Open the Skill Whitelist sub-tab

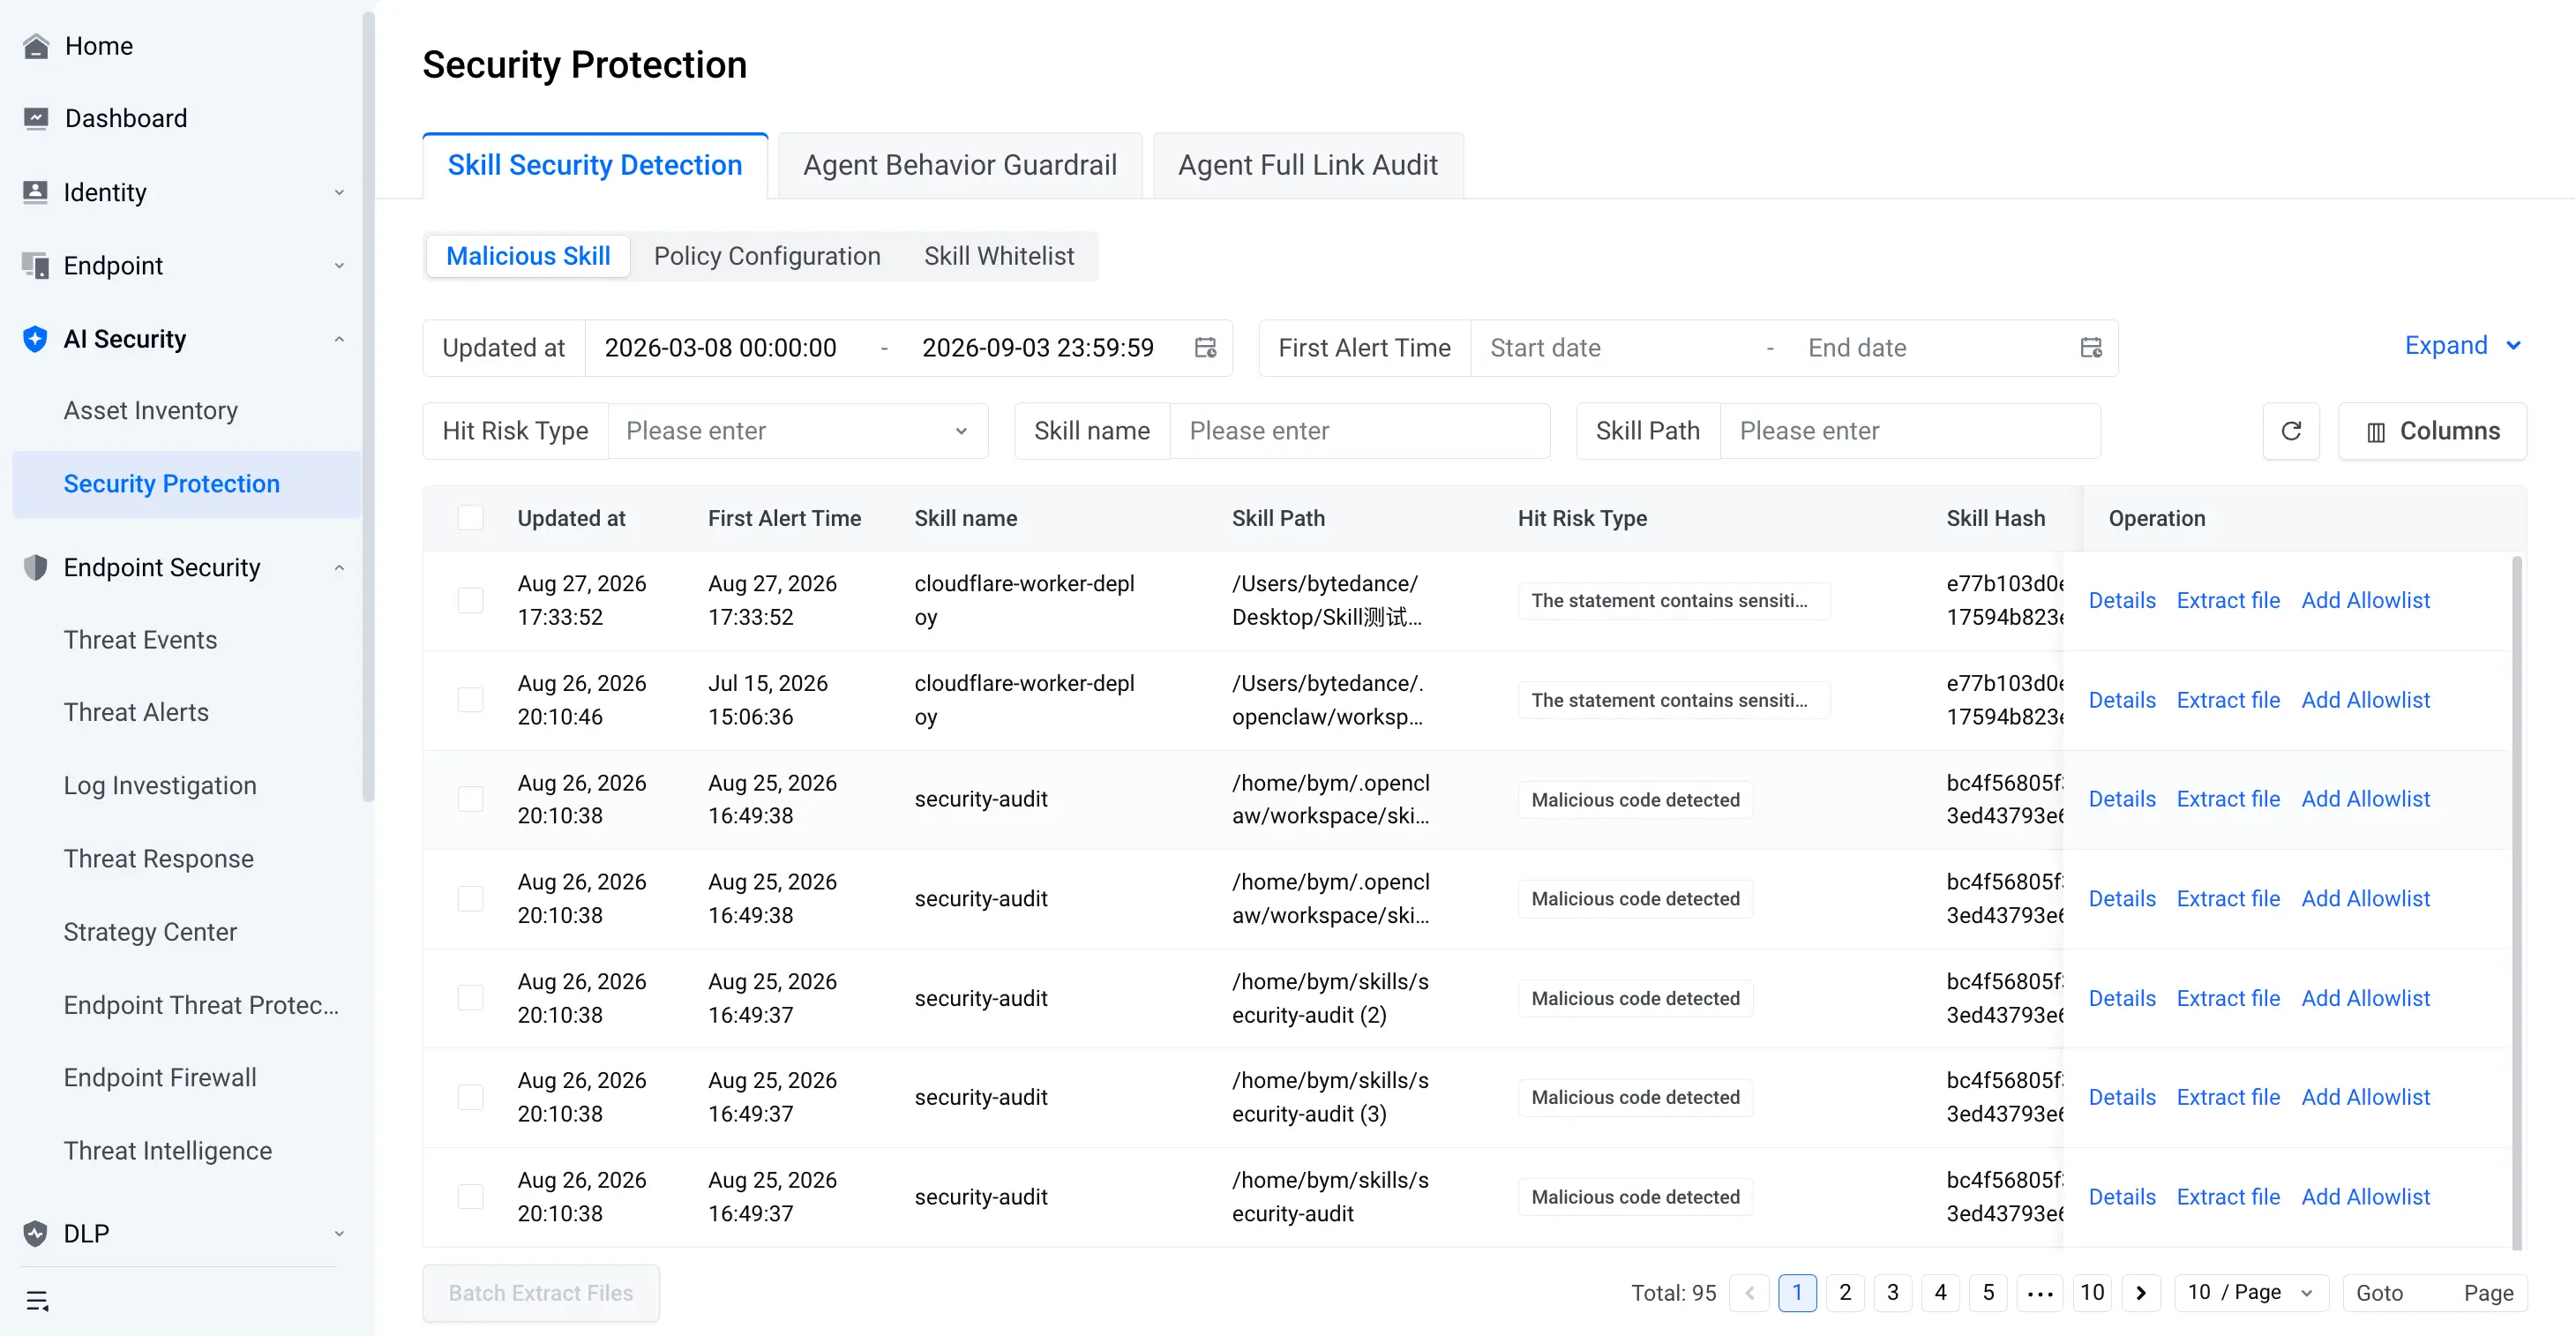[998, 256]
